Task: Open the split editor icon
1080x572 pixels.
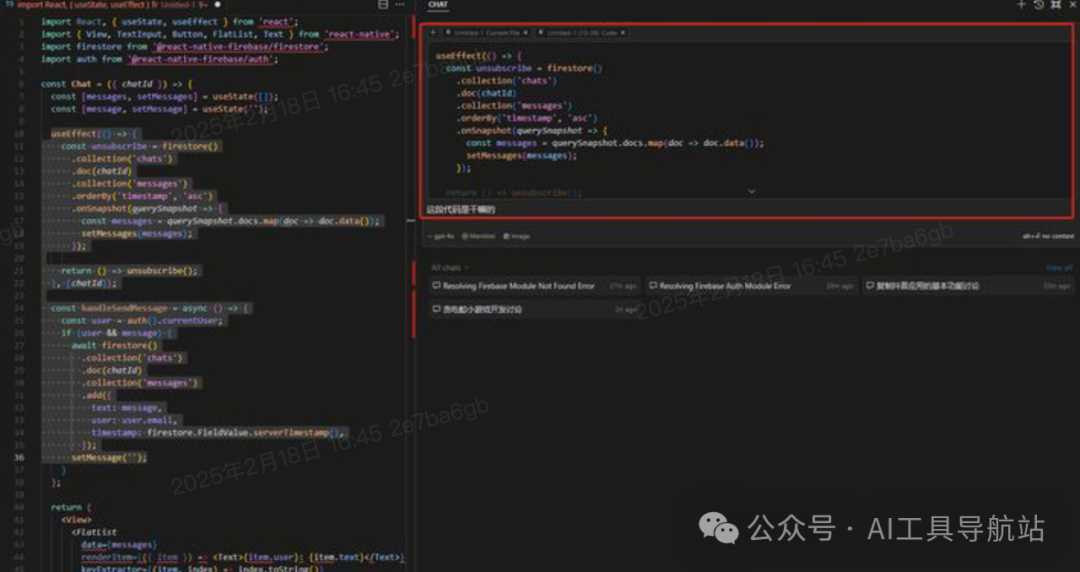Action: 383,4
